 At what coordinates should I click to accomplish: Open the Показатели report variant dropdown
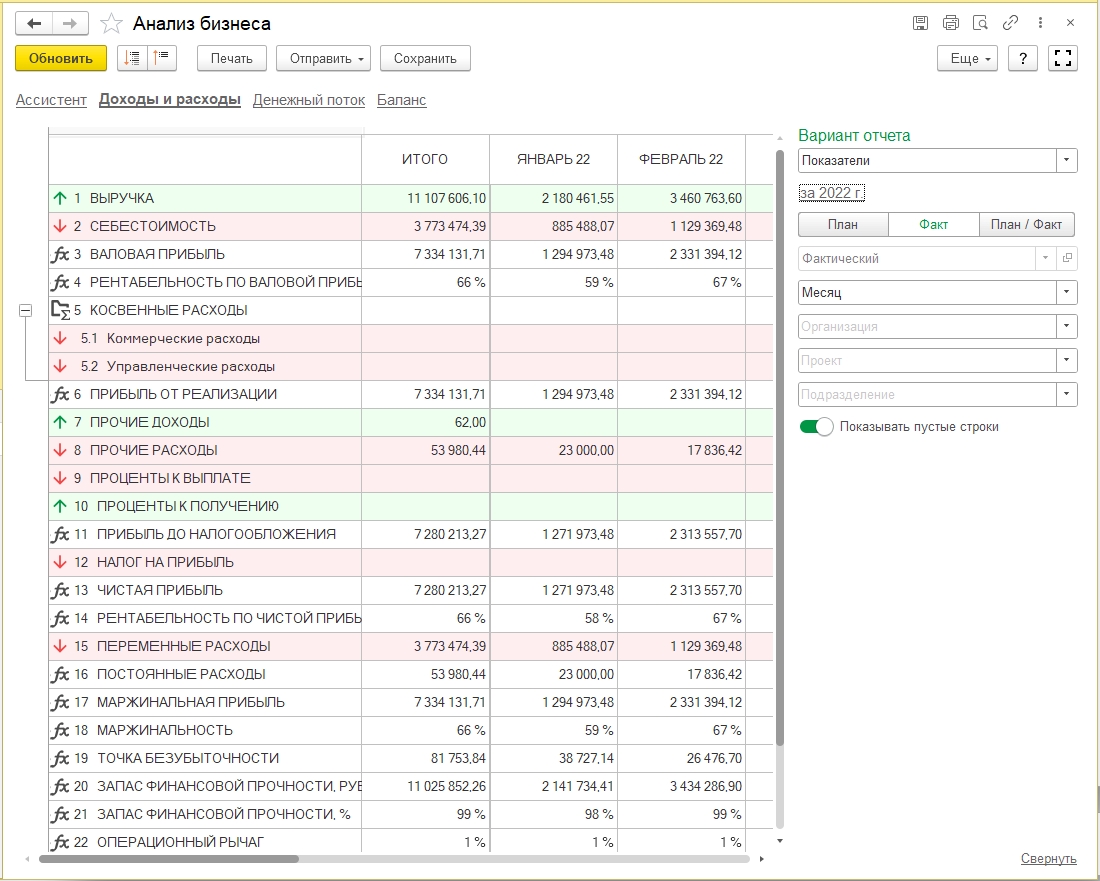(1066, 160)
